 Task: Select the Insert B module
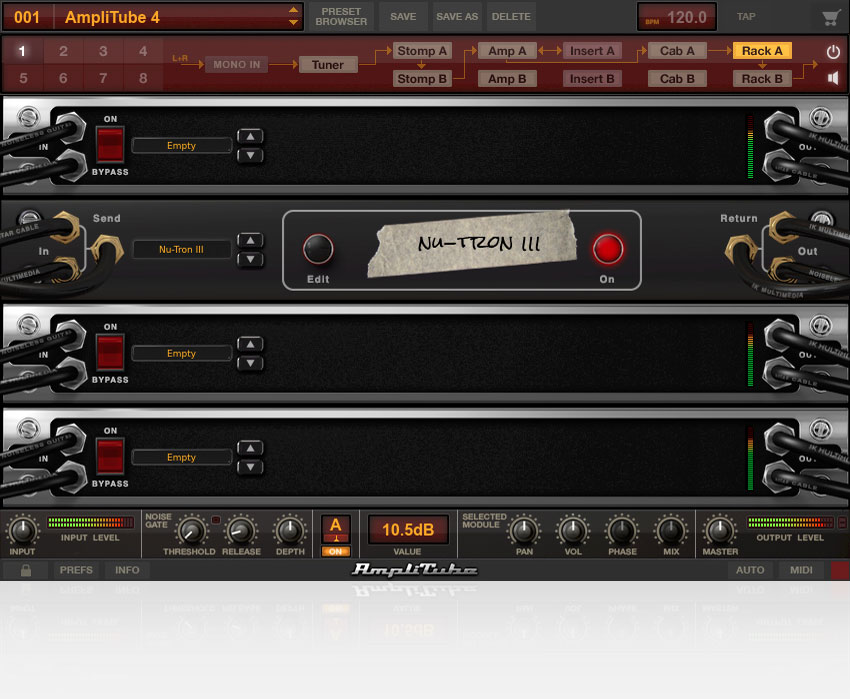pyautogui.click(x=592, y=79)
